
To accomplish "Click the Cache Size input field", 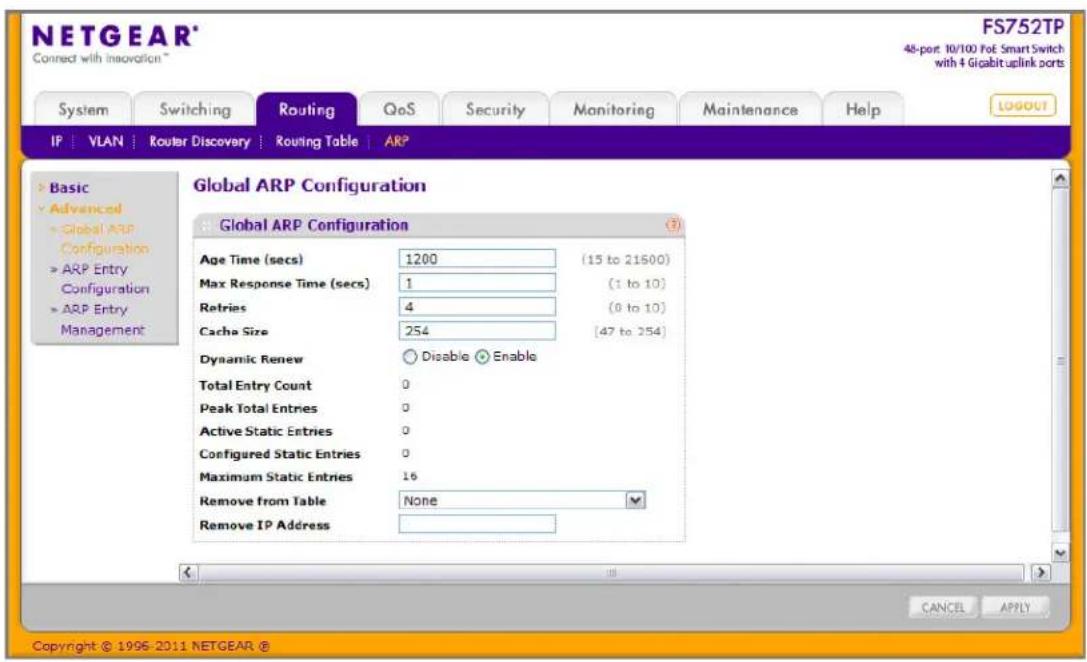I will [477, 331].
